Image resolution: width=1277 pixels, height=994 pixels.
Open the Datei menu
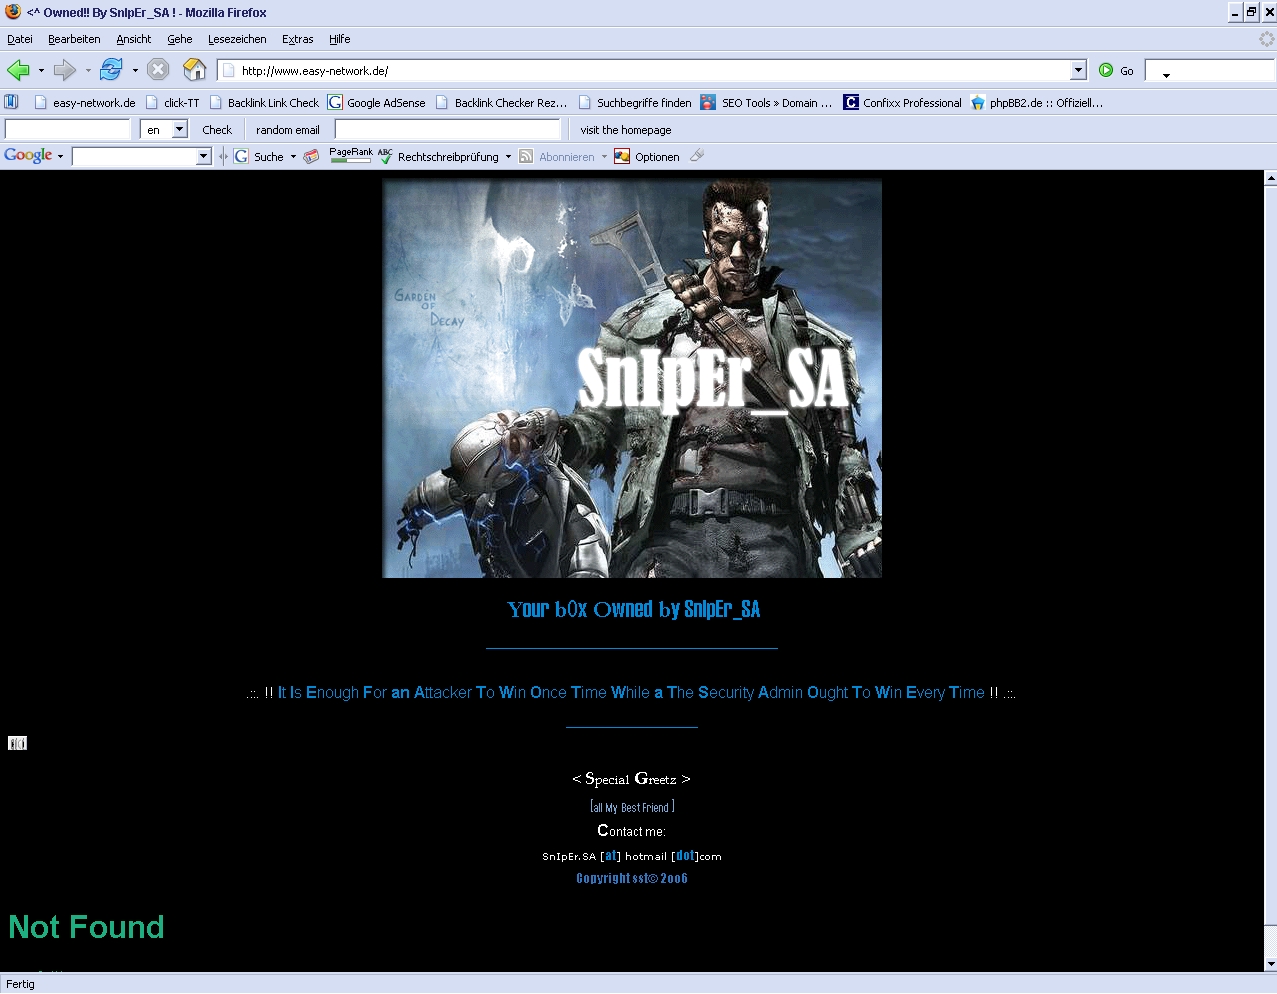pyautogui.click(x=20, y=39)
